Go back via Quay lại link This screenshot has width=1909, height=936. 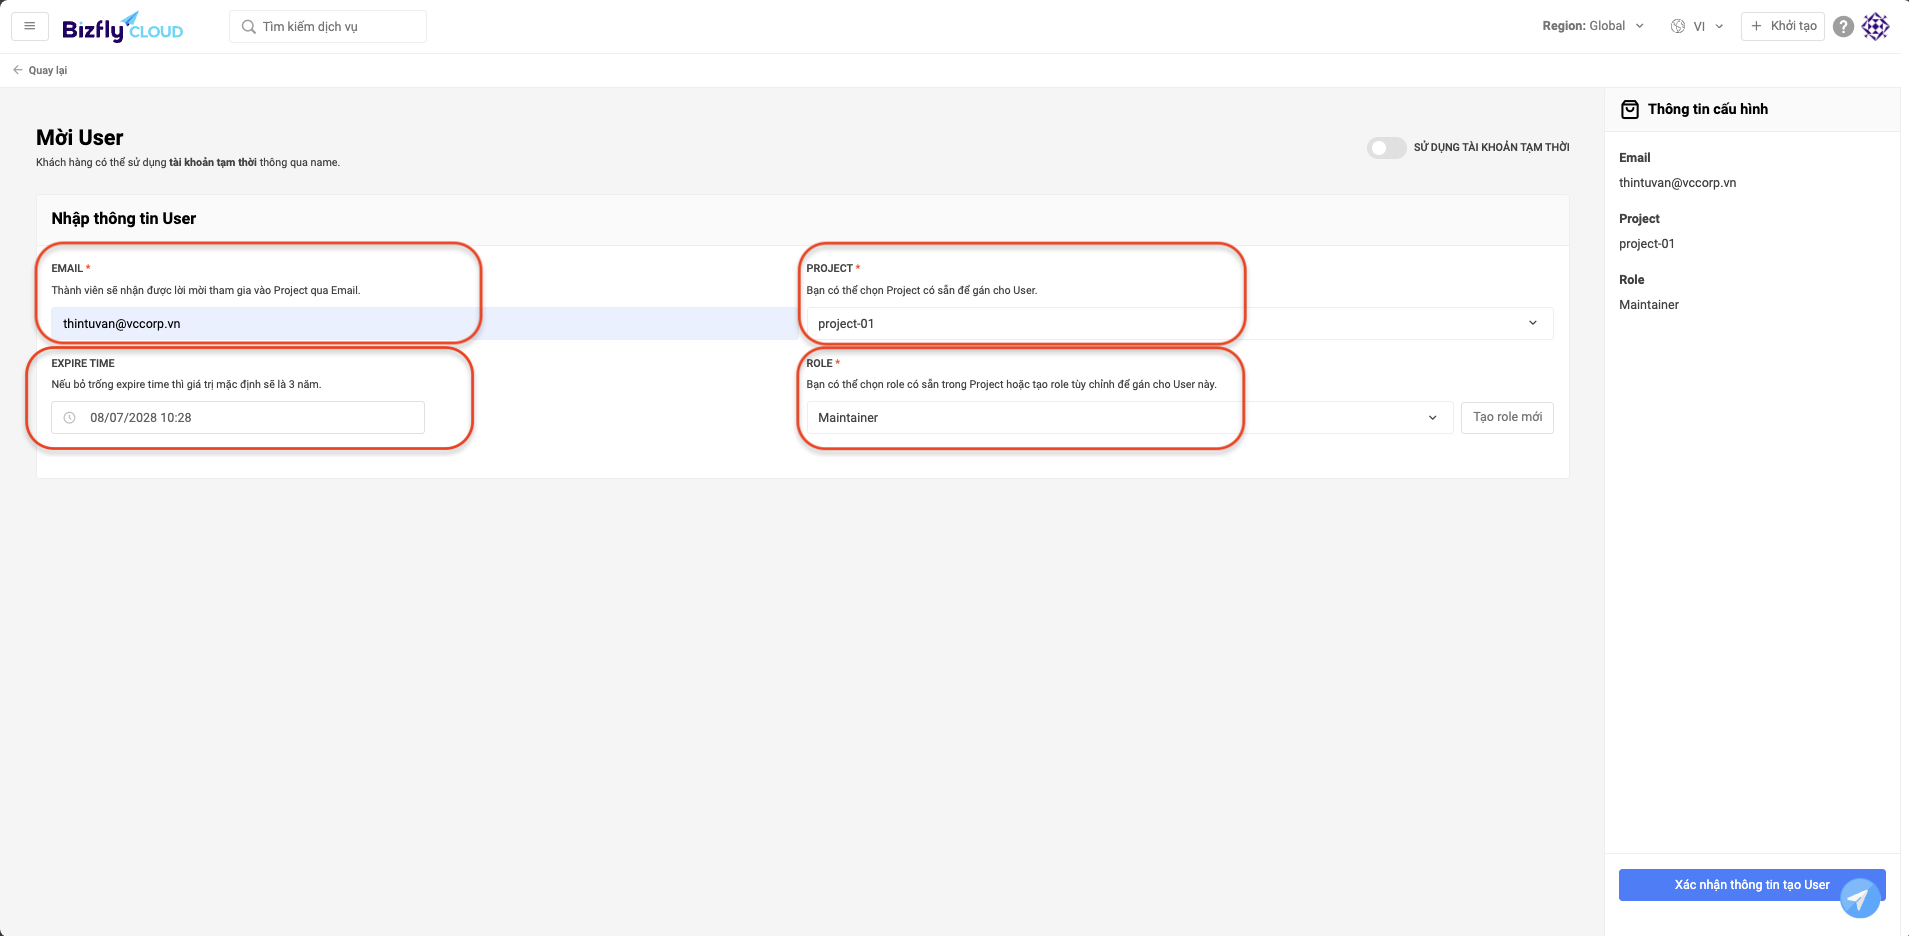coord(41,70)
